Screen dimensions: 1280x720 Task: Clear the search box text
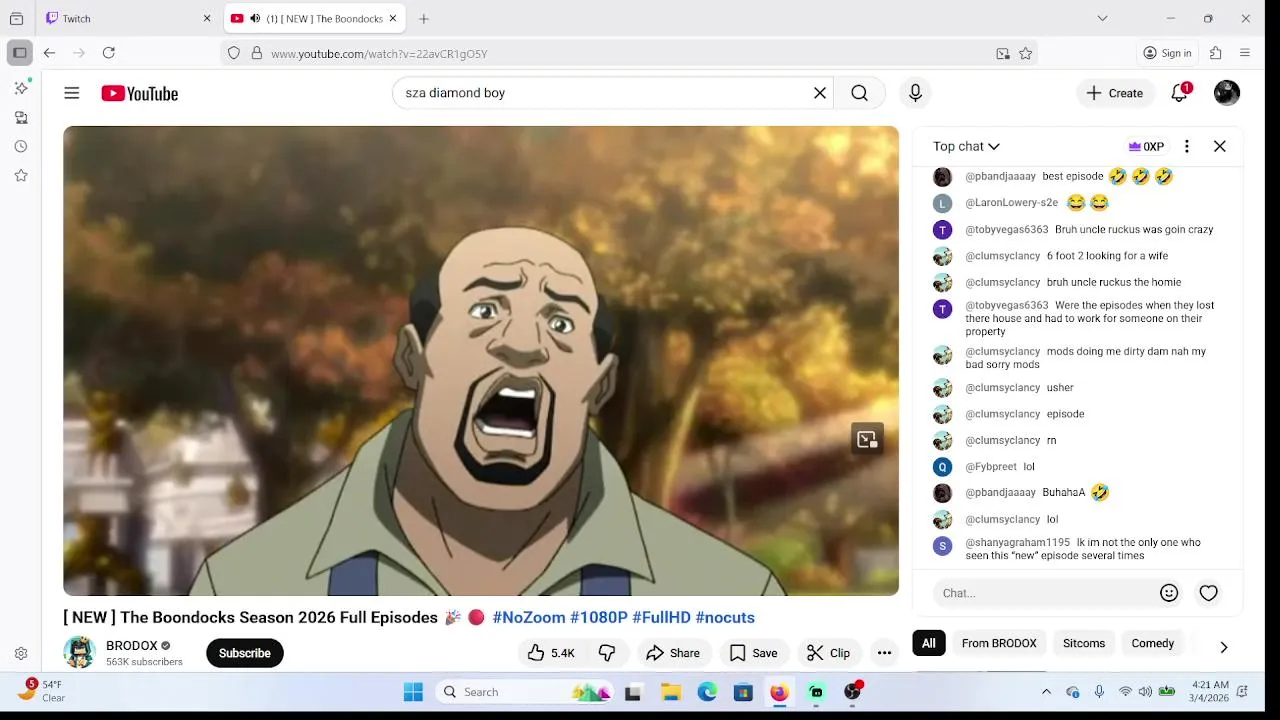tap(820, 93)
